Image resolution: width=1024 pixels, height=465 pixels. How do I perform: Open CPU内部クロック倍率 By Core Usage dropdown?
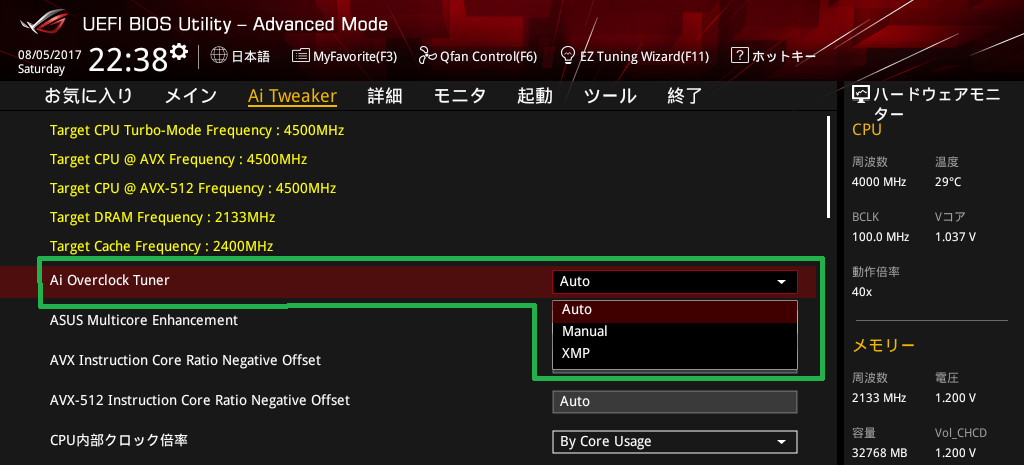point(675,442)
